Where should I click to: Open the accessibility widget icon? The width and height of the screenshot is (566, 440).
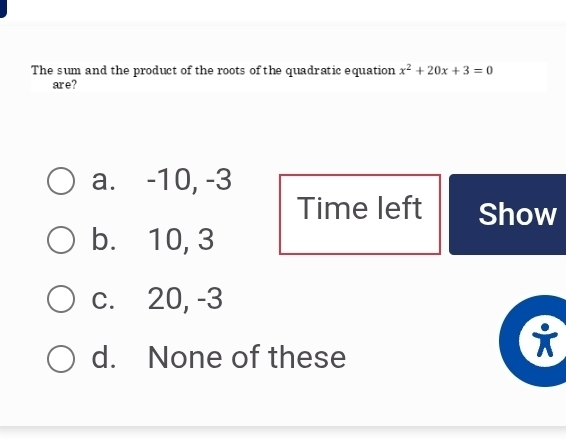(x=534, y=341)
